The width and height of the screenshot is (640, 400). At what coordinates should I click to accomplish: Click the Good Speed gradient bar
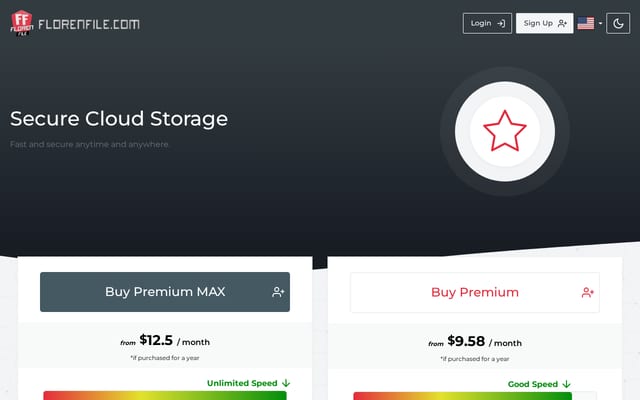pyautogui.click(x=462, y=396)
